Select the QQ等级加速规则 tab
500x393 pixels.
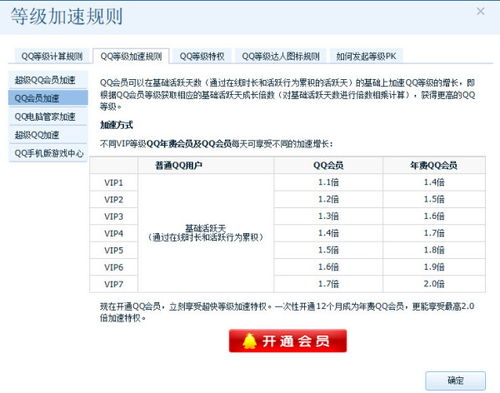pos(131,56)
